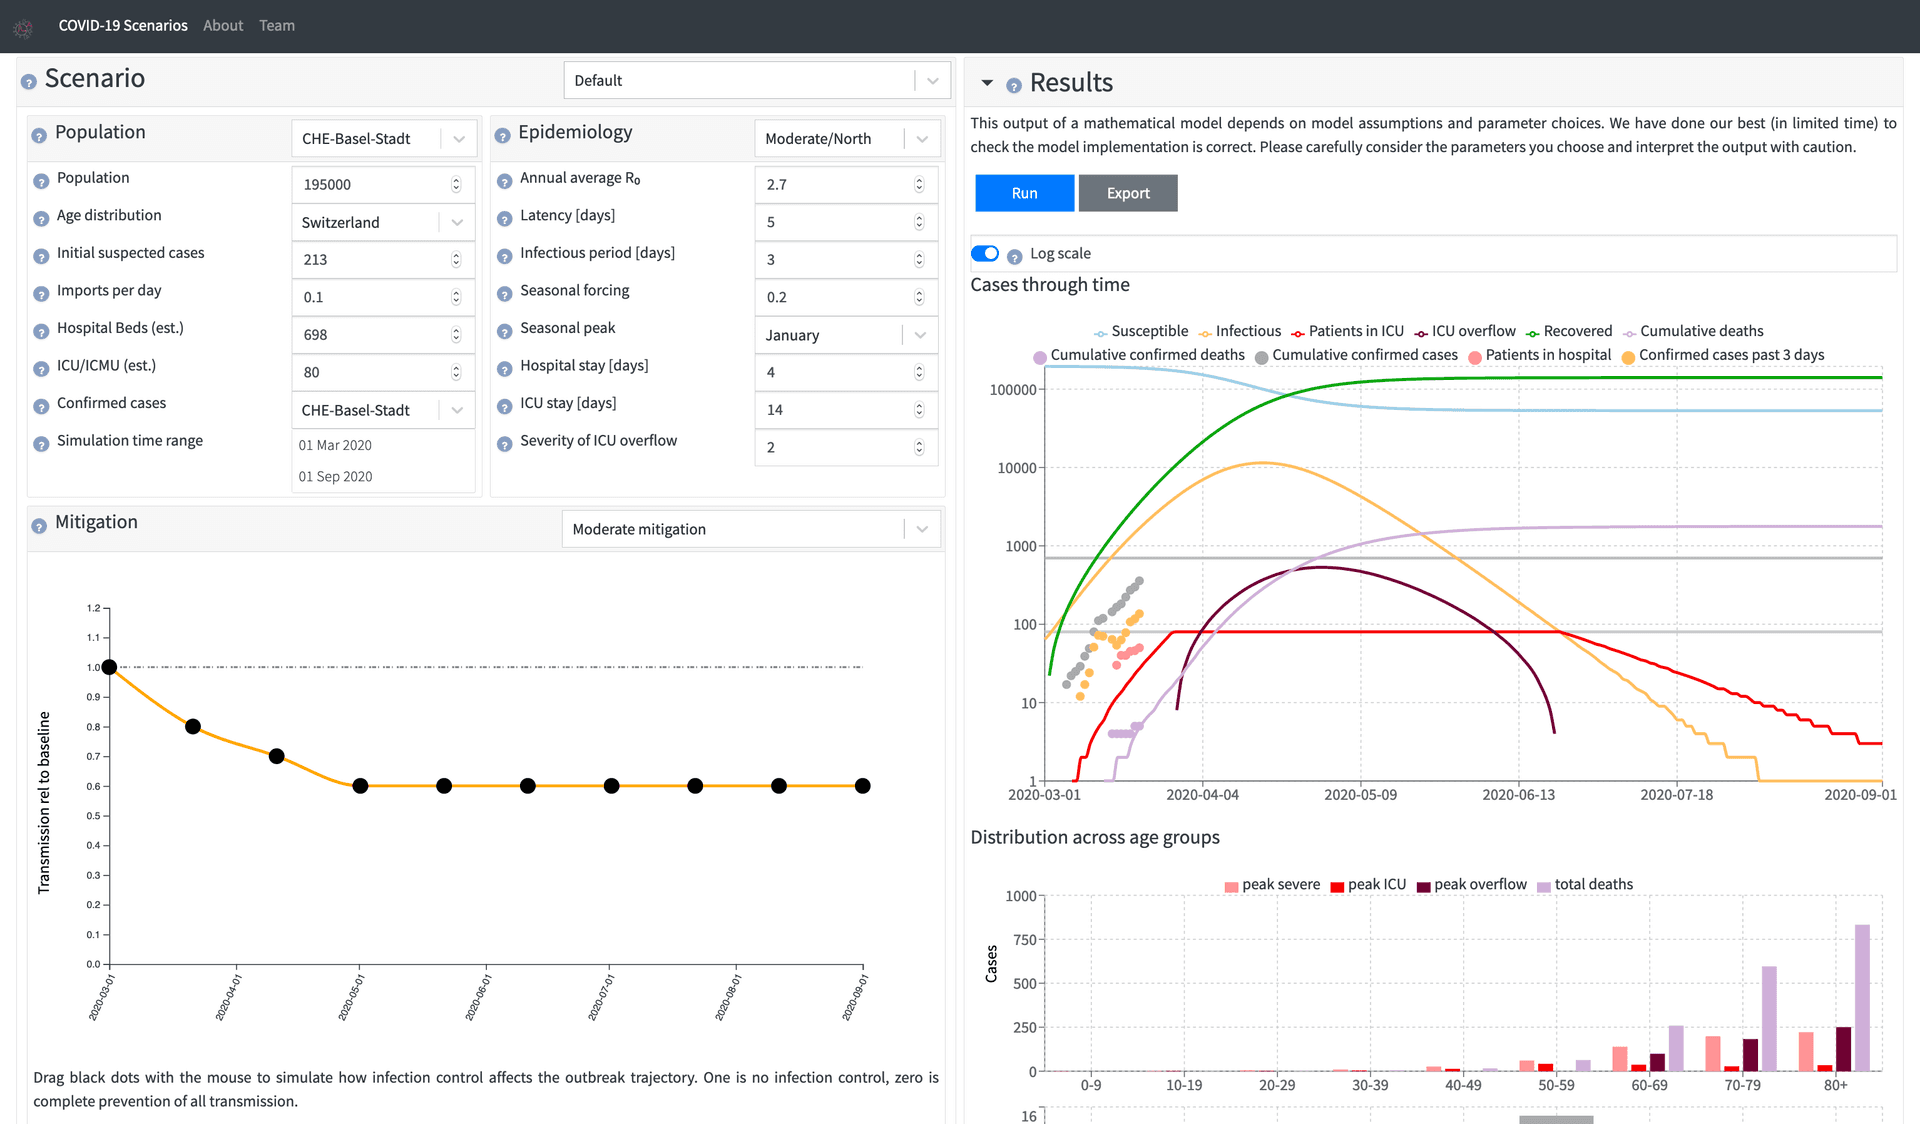Click help icon beside Hospital Beds (est.)

click(x=41, y=331)
